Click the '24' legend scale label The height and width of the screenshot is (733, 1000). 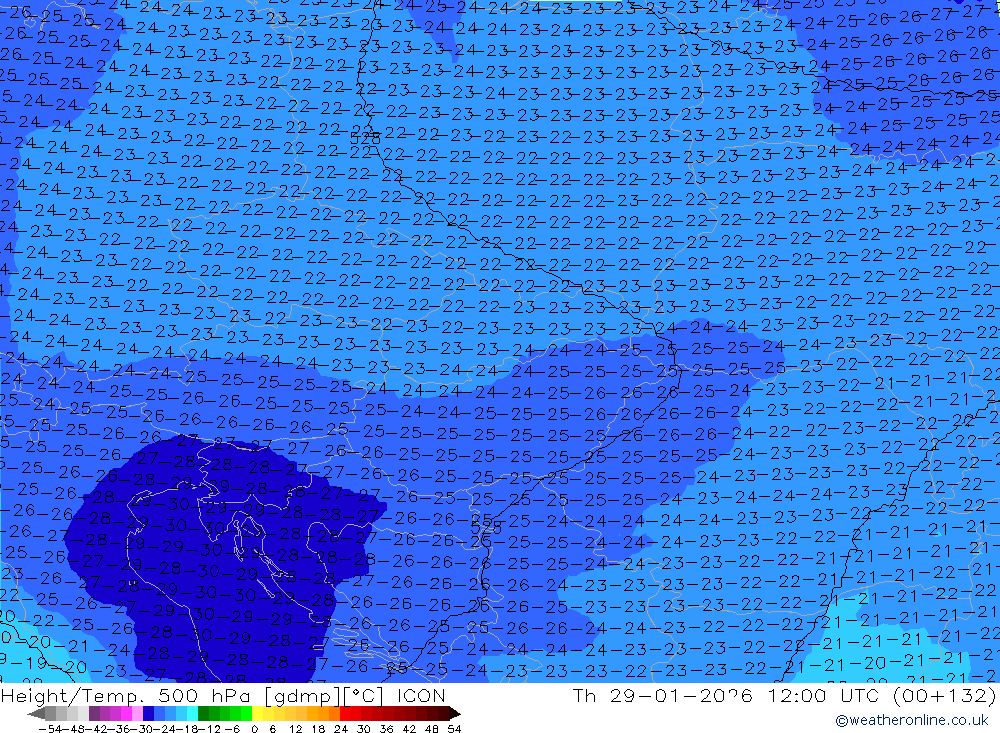(341, 729)
